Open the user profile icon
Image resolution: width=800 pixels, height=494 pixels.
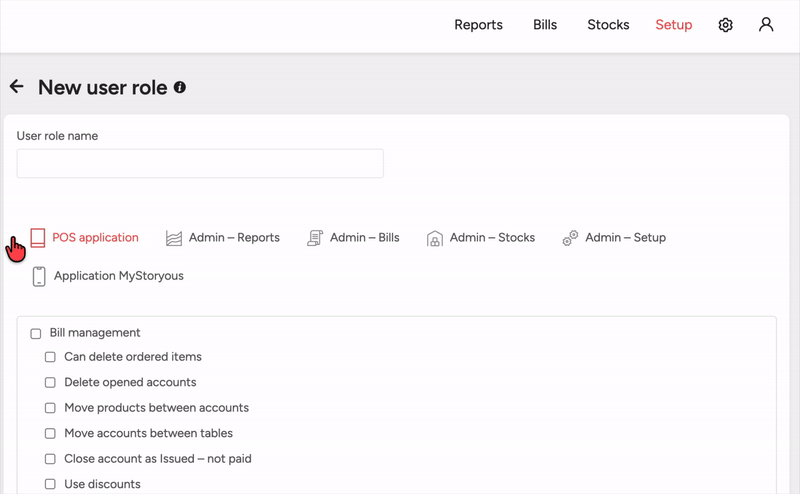(x=766, y=25)
